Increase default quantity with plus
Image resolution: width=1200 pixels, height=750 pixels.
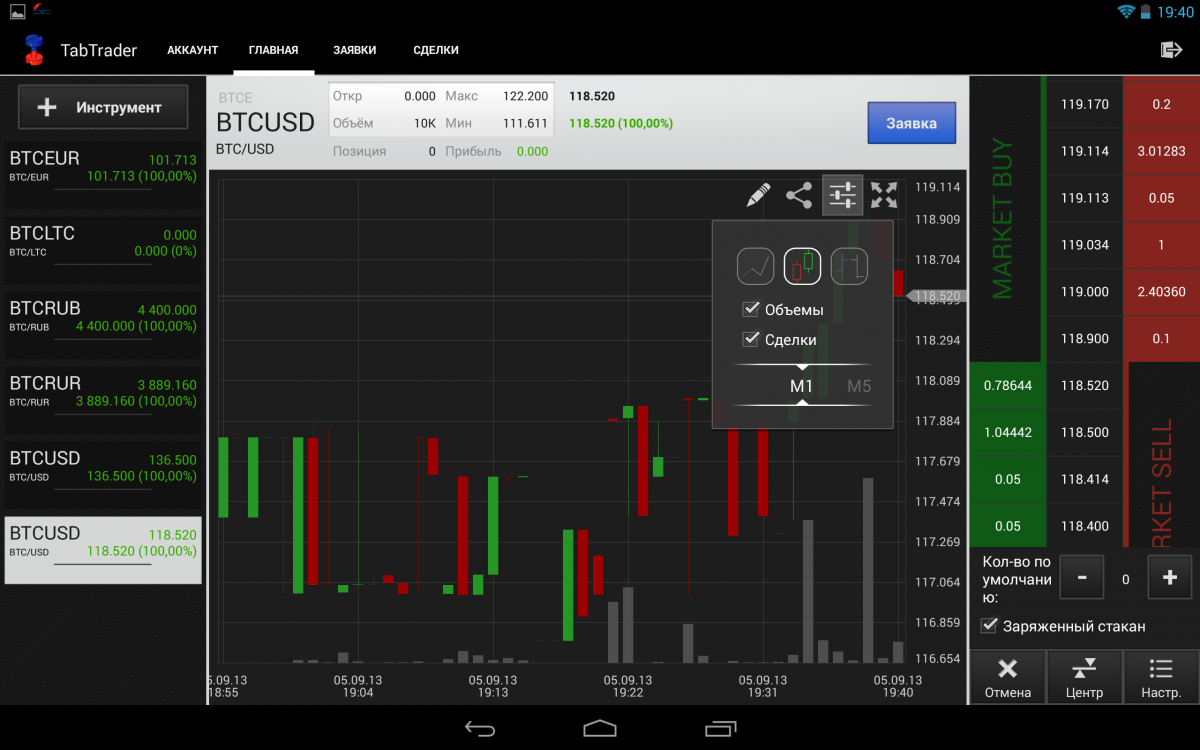(1170, 577)
